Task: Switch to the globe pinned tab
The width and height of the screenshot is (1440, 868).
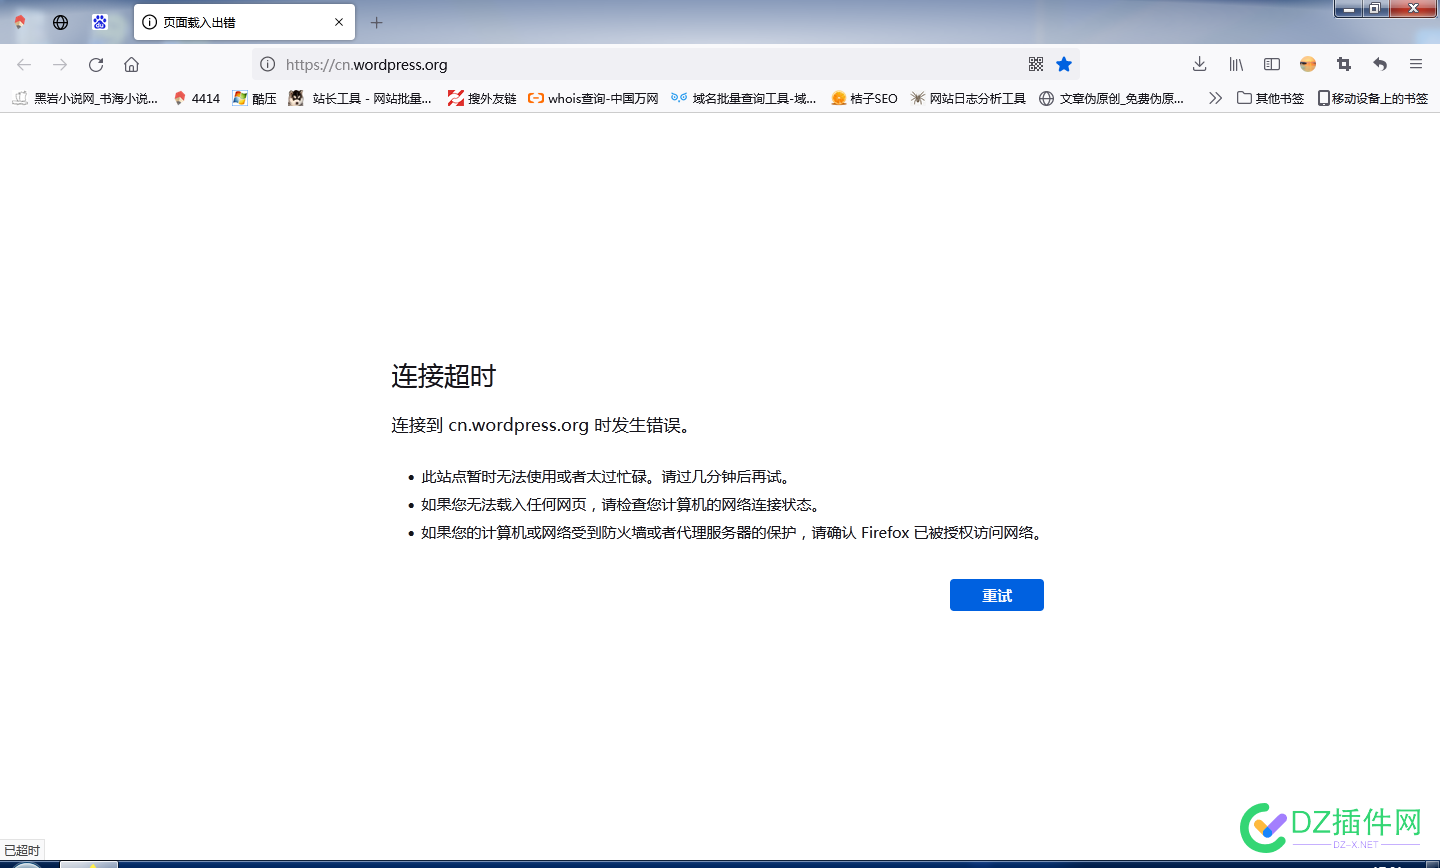Action: pyautogui.click(x=60, y=22)
